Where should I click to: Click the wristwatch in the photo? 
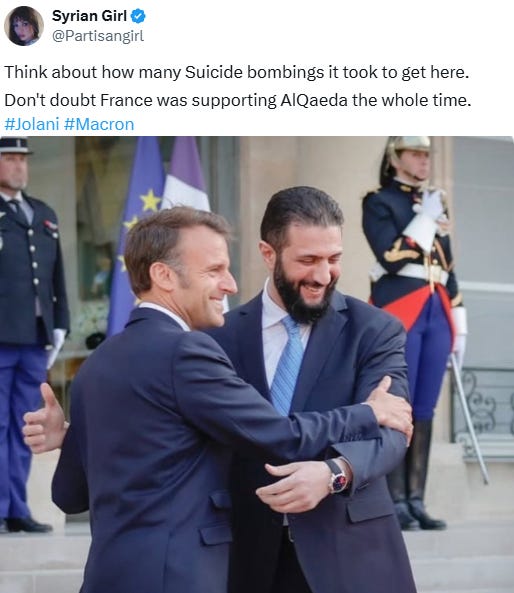(338, 477)
